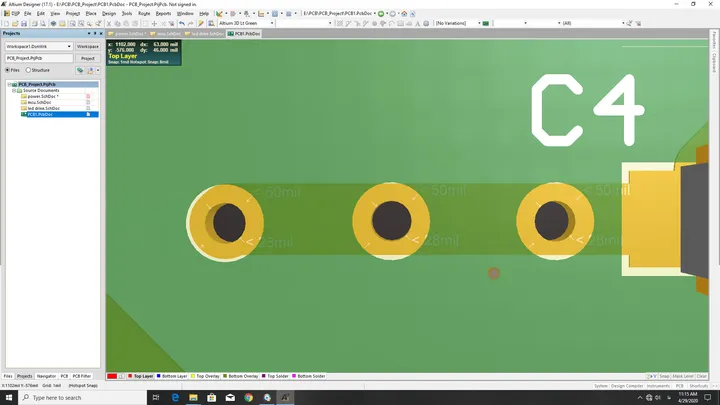Click the Undo arrow in the toolbar
Image resolution: width=720 pixels, height=405 pixels.
point(182,23)
